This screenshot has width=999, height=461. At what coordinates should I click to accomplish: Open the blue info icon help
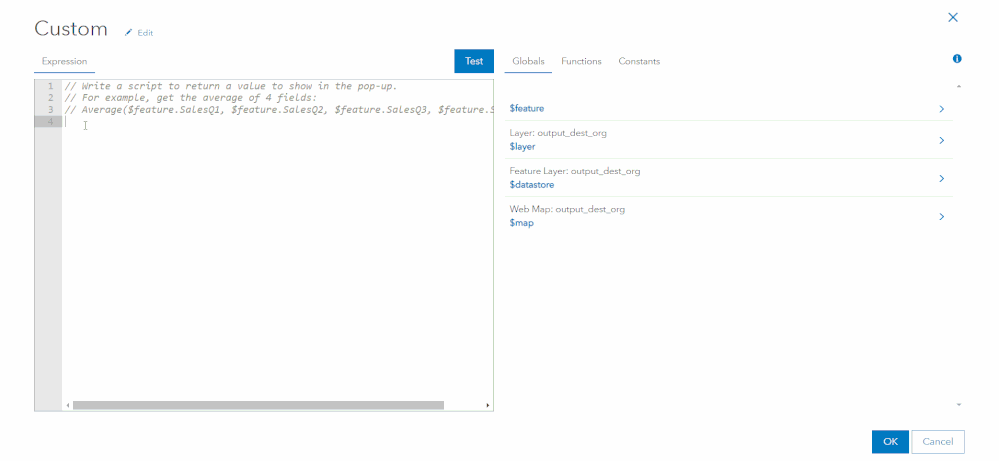[x=957, y=59]
